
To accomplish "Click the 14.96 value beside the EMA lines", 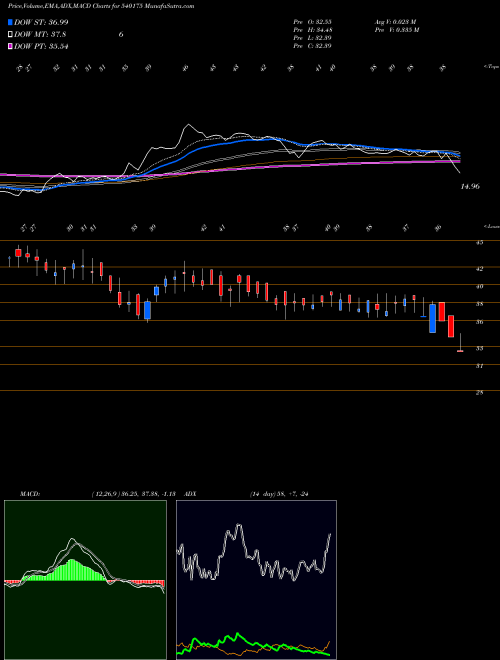I will pos(470,186).
